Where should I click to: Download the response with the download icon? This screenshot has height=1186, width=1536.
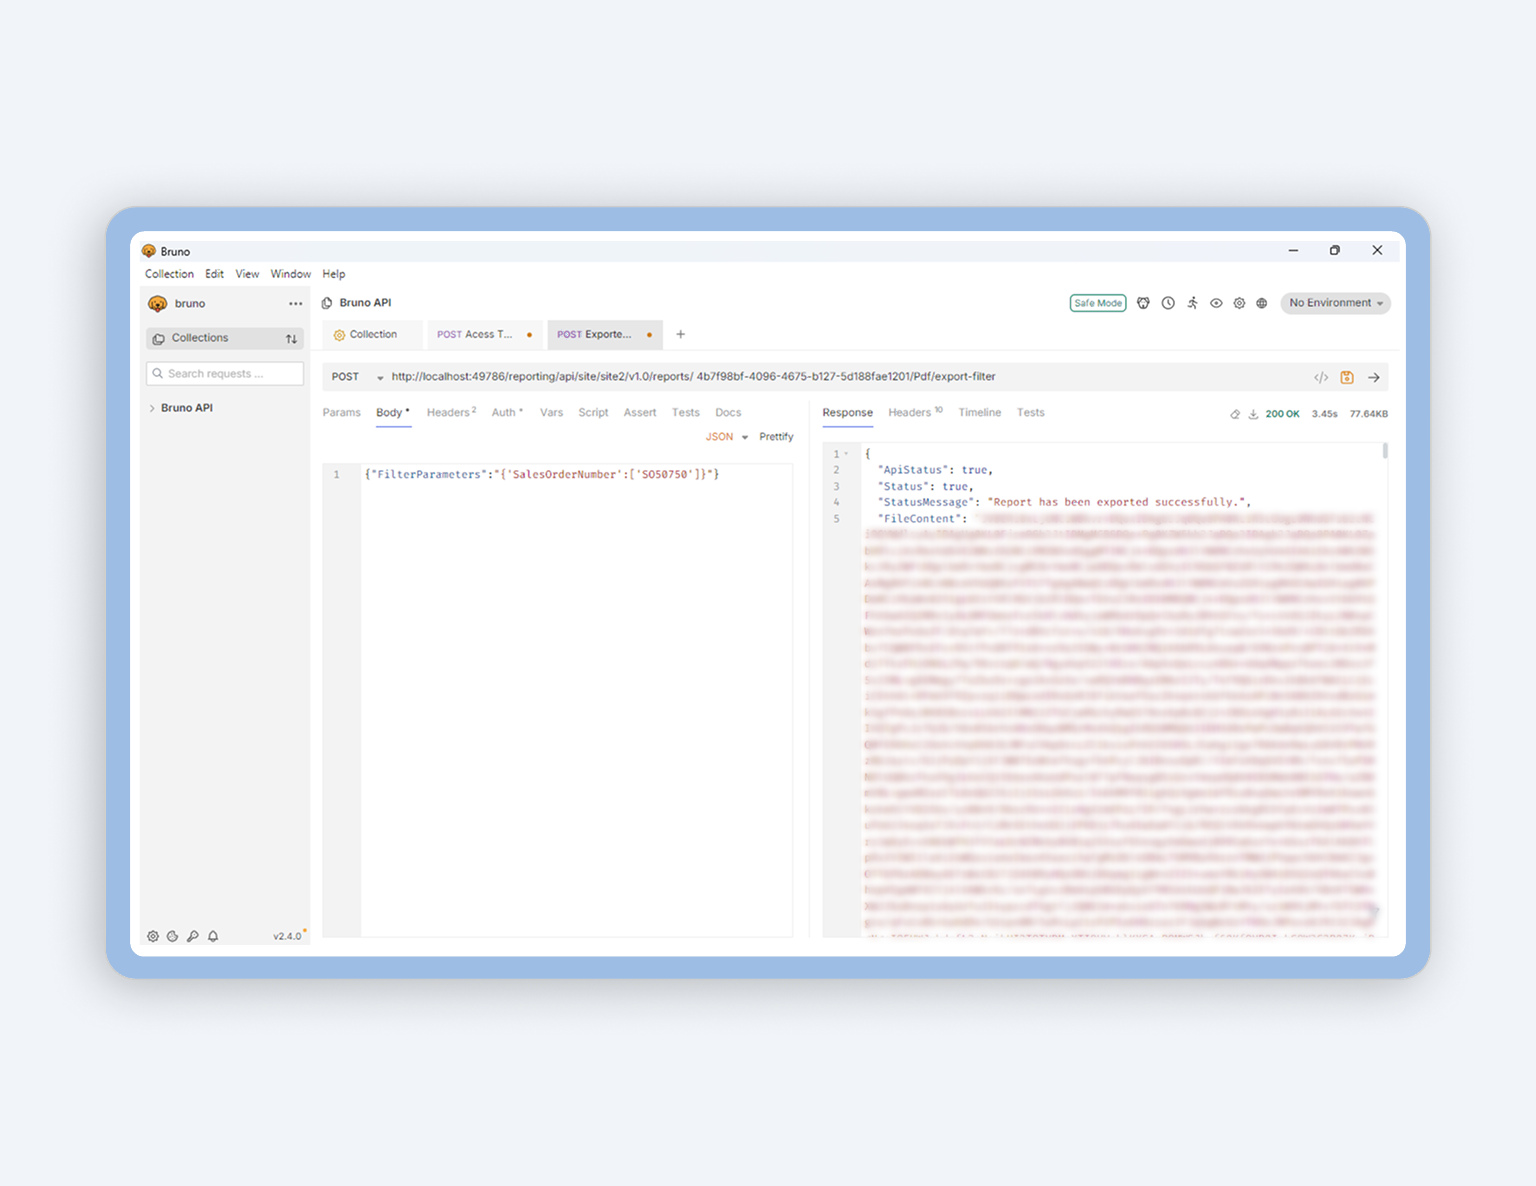[1253, 414]
